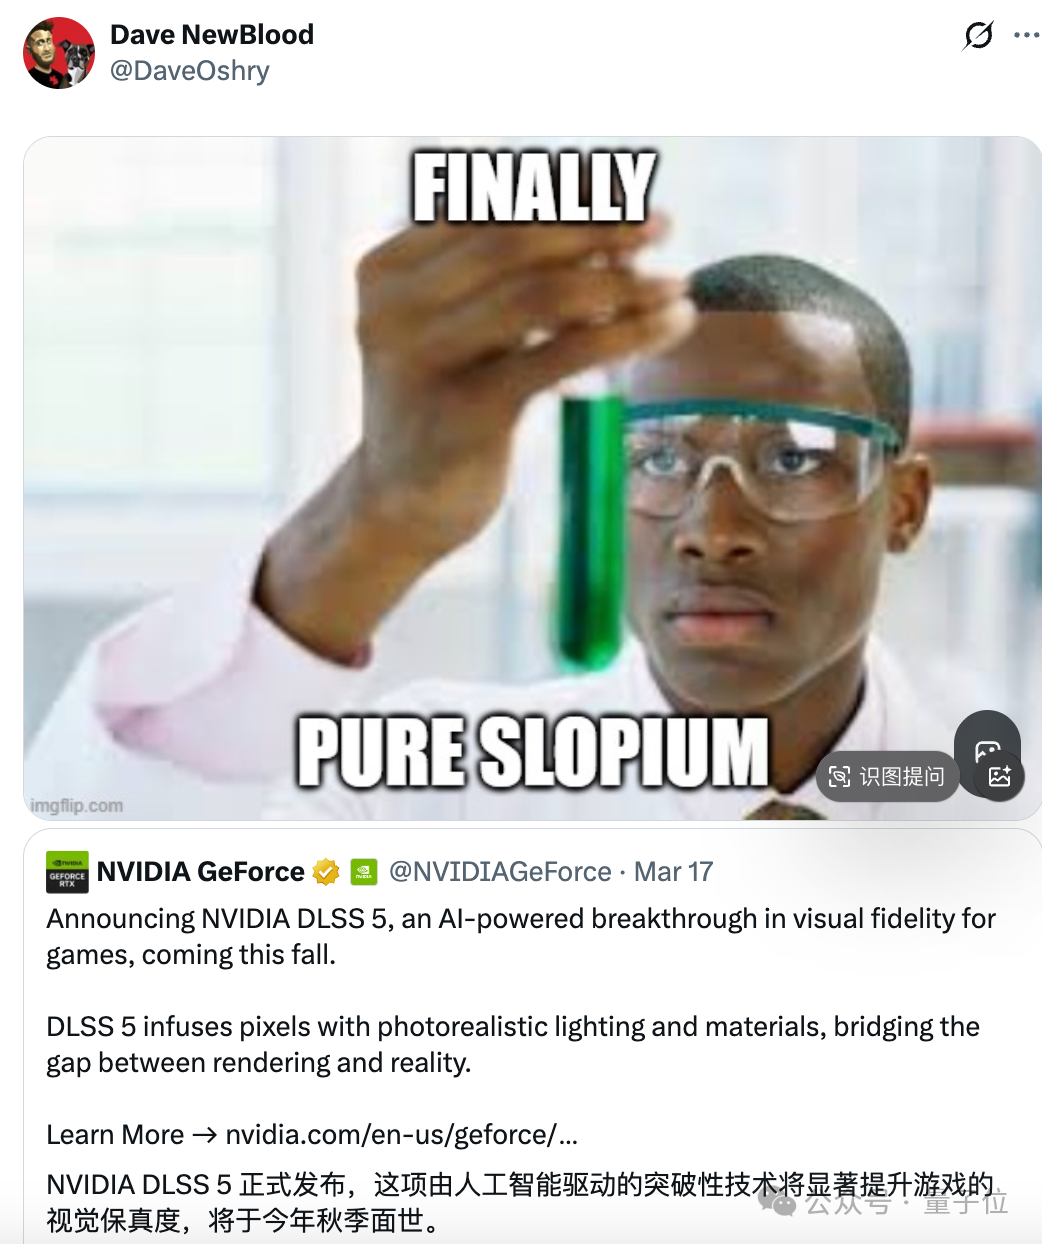
Task: Open the Mar 17 timestamp
Action: (x=674, y=872)
